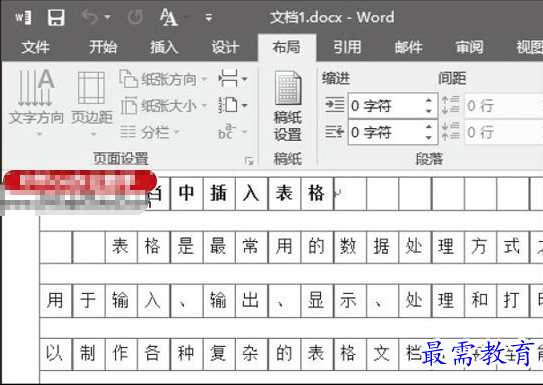This screenshot has width=543, height=385.
Task: Click the spacing before 0 行 field
Action: tap(504, 106)
